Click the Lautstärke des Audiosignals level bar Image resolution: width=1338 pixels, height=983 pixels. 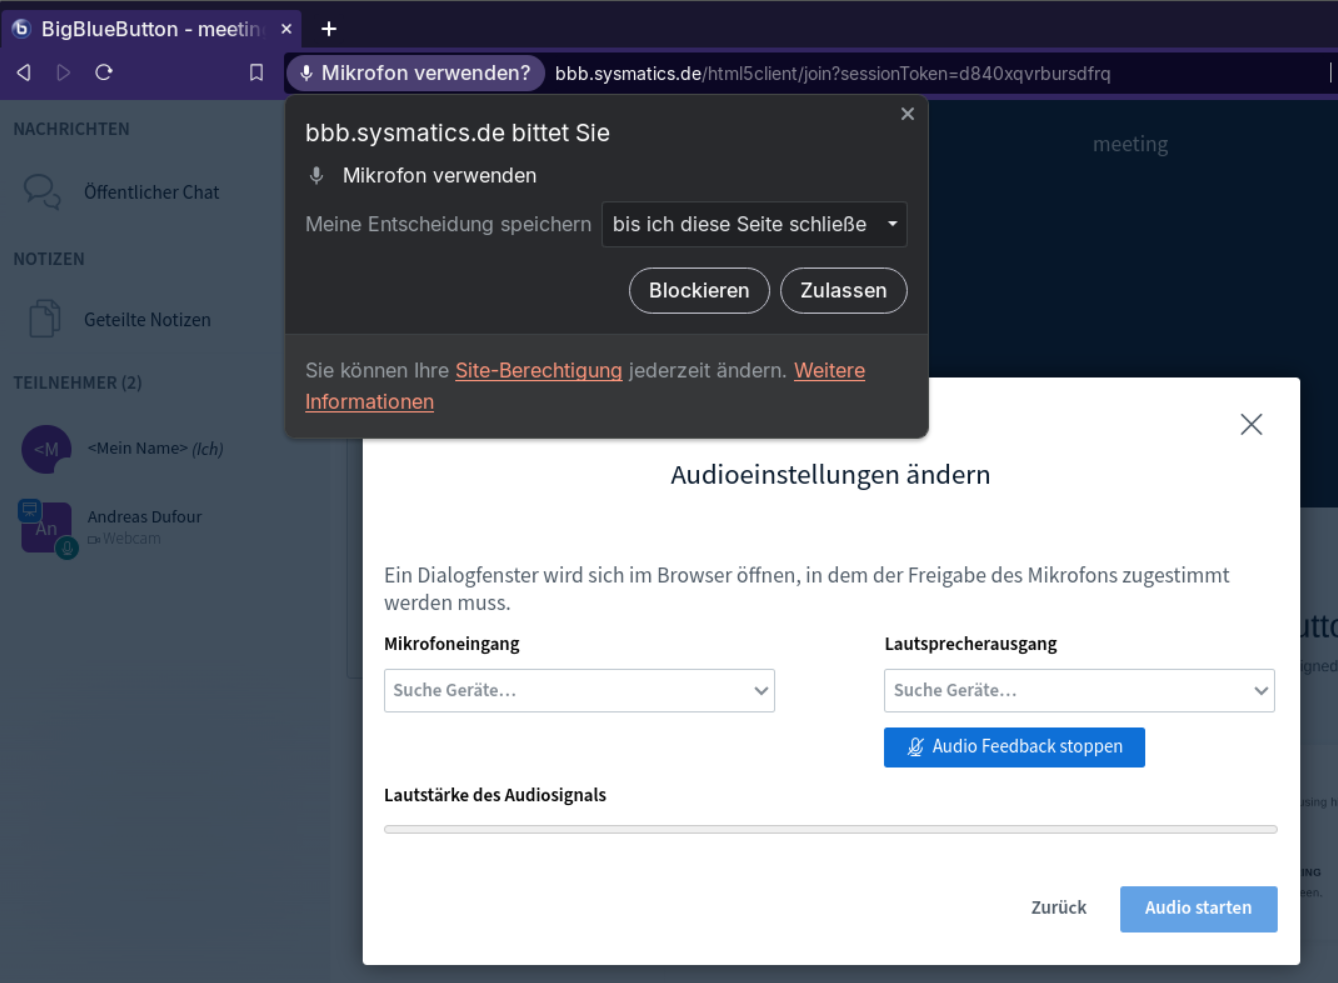pyautogui.click(x=830, y=829)
